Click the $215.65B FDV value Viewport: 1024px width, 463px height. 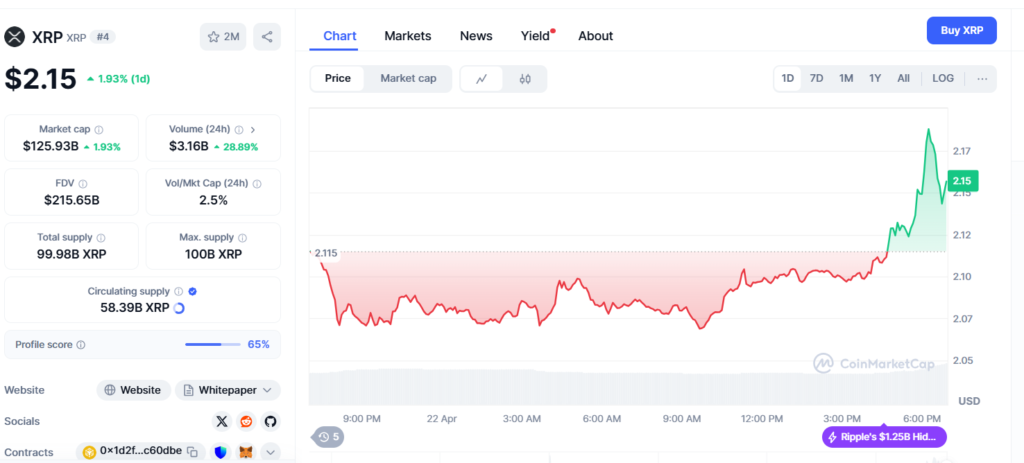tap(72, 200)
